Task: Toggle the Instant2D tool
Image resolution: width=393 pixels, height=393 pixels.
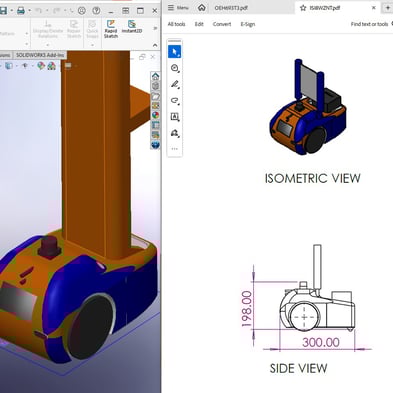Action: click(132, 27)
